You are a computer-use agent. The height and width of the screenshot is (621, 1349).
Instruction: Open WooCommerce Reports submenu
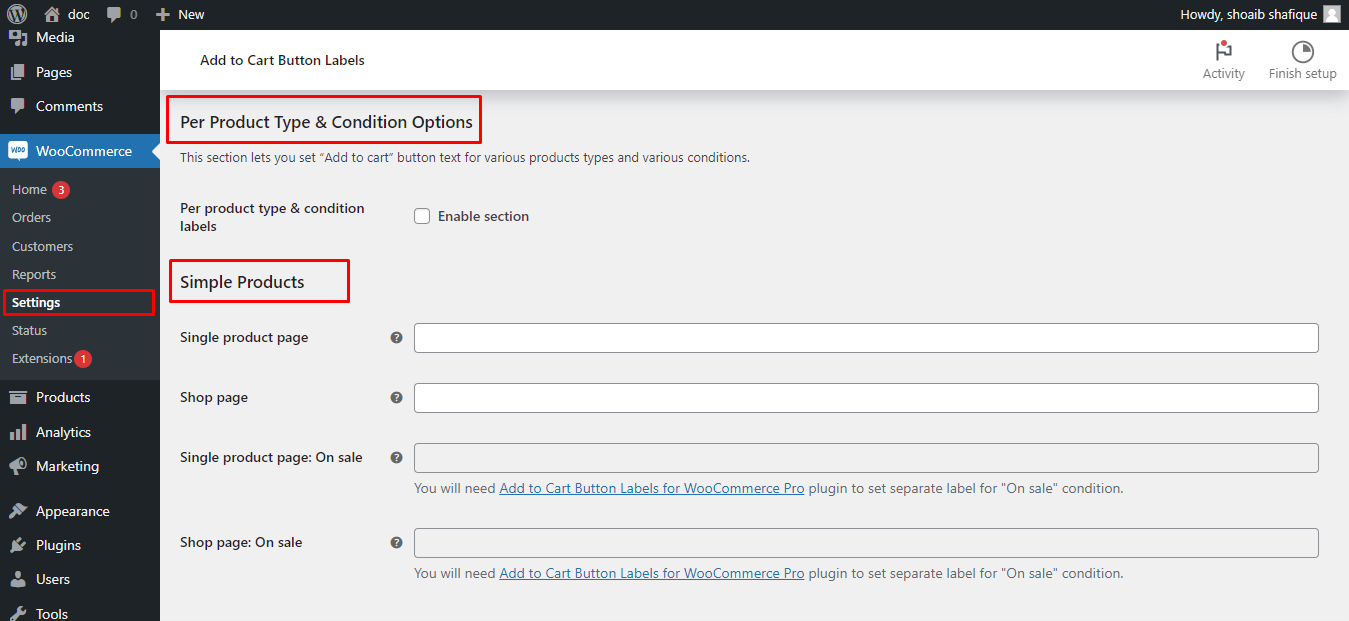pyautogui.click(x=34, y=274)
